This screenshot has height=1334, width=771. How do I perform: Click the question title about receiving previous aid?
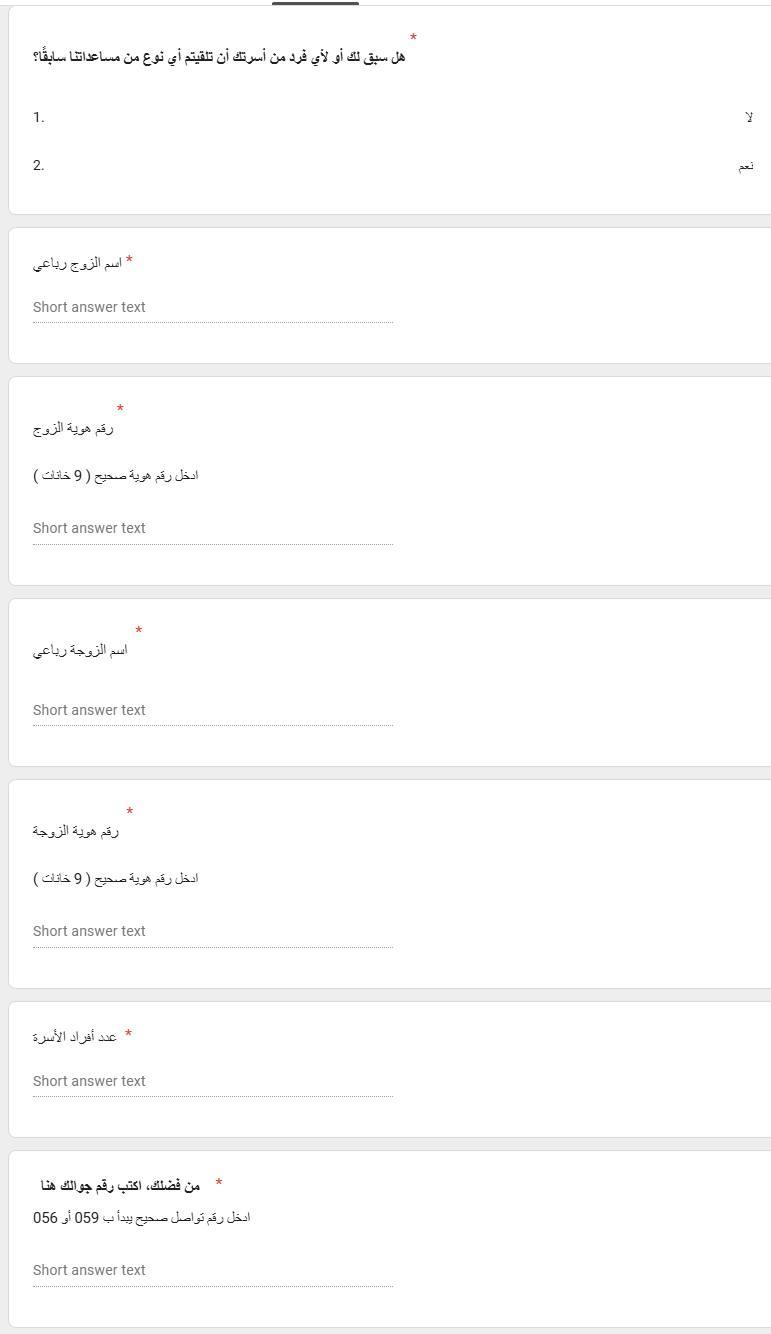tap(219, 57)
